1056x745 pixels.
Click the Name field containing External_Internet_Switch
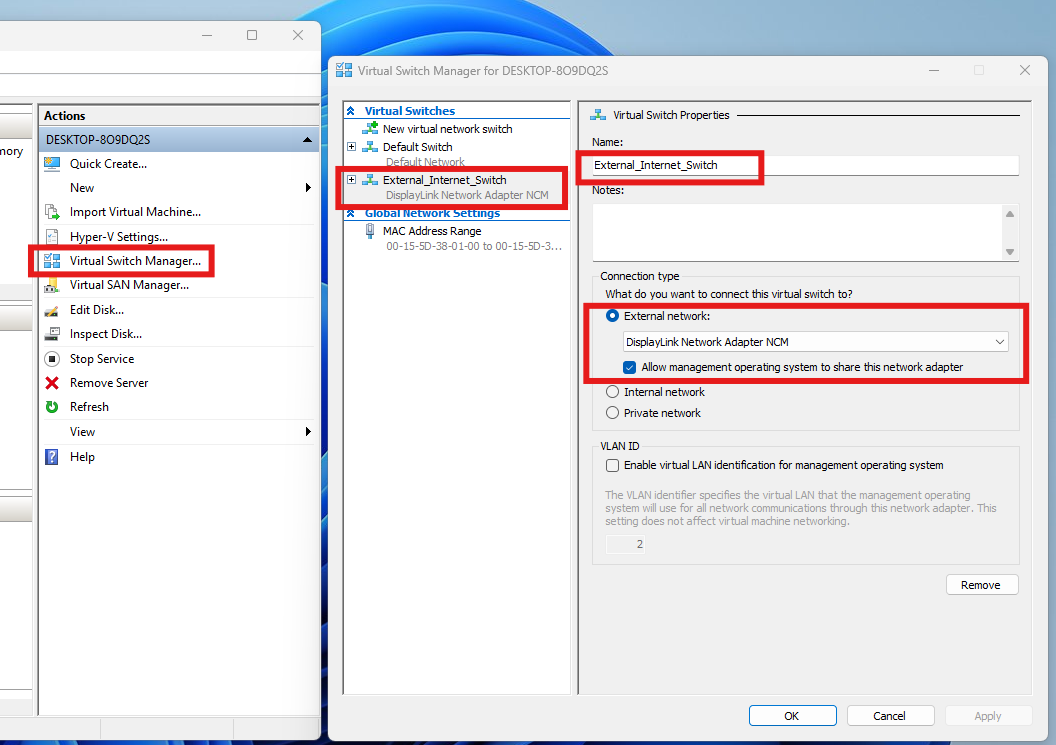coord(805,165)
